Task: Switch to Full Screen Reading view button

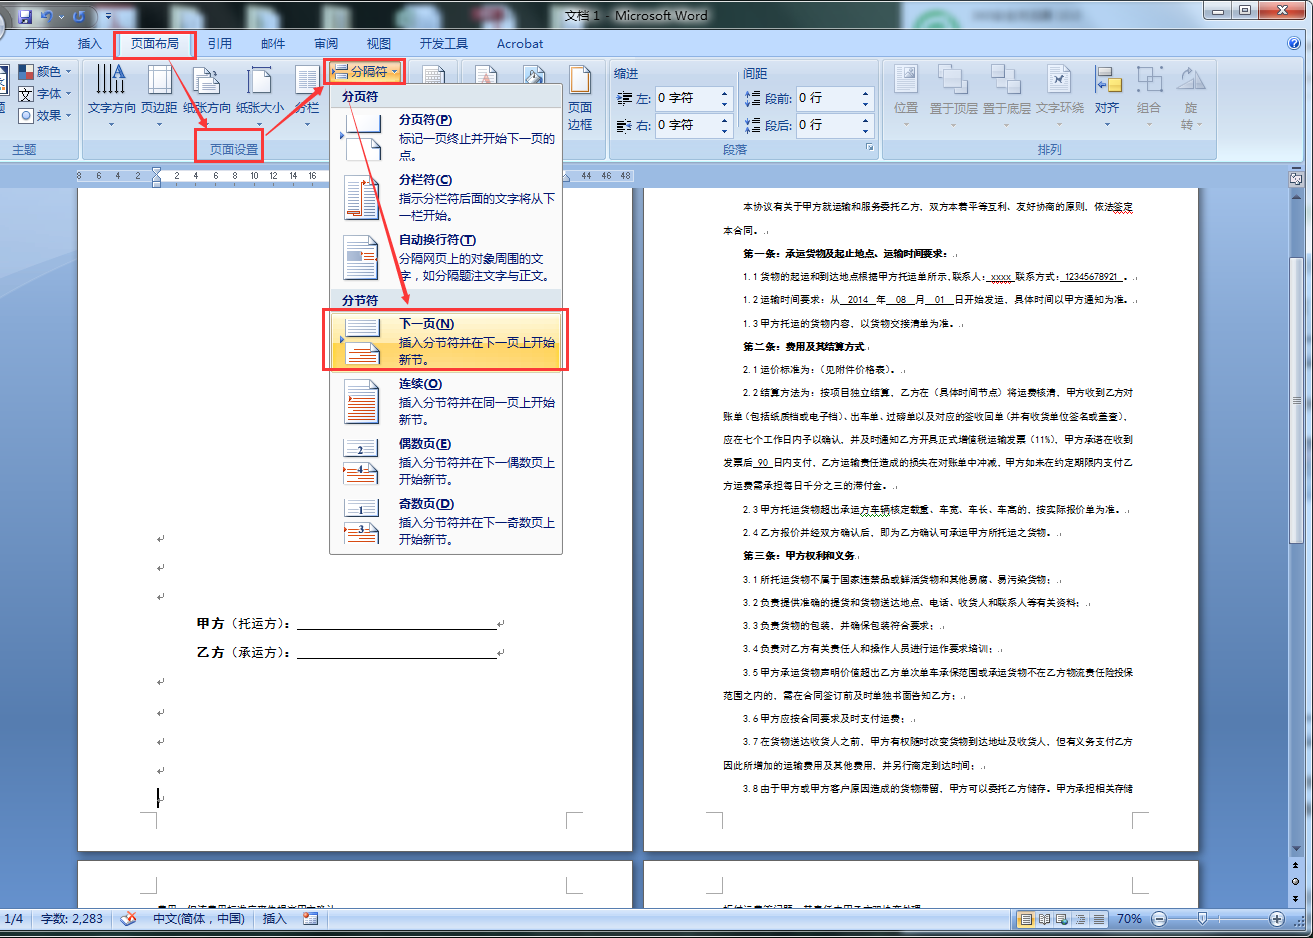Action: pyautogui.click(x=1044, y=919)
